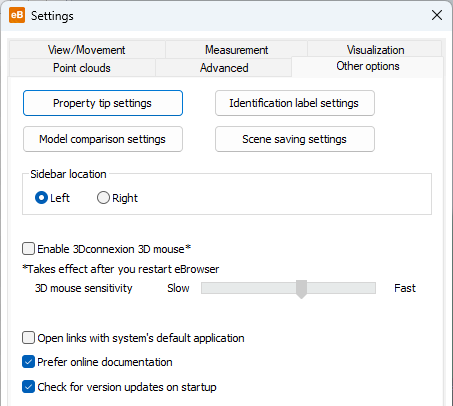Open Property tip settings
453x406 pixels.
point(103,103)
